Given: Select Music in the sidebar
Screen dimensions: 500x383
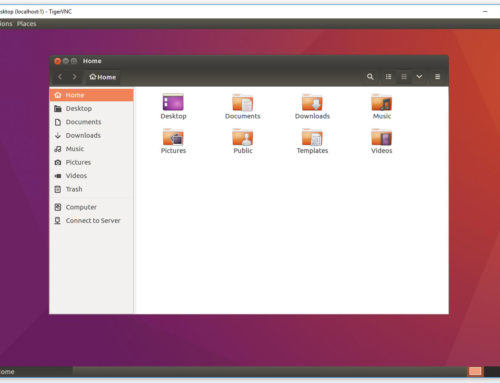Looking at the screenshot, I should click(x=91, y=149).
